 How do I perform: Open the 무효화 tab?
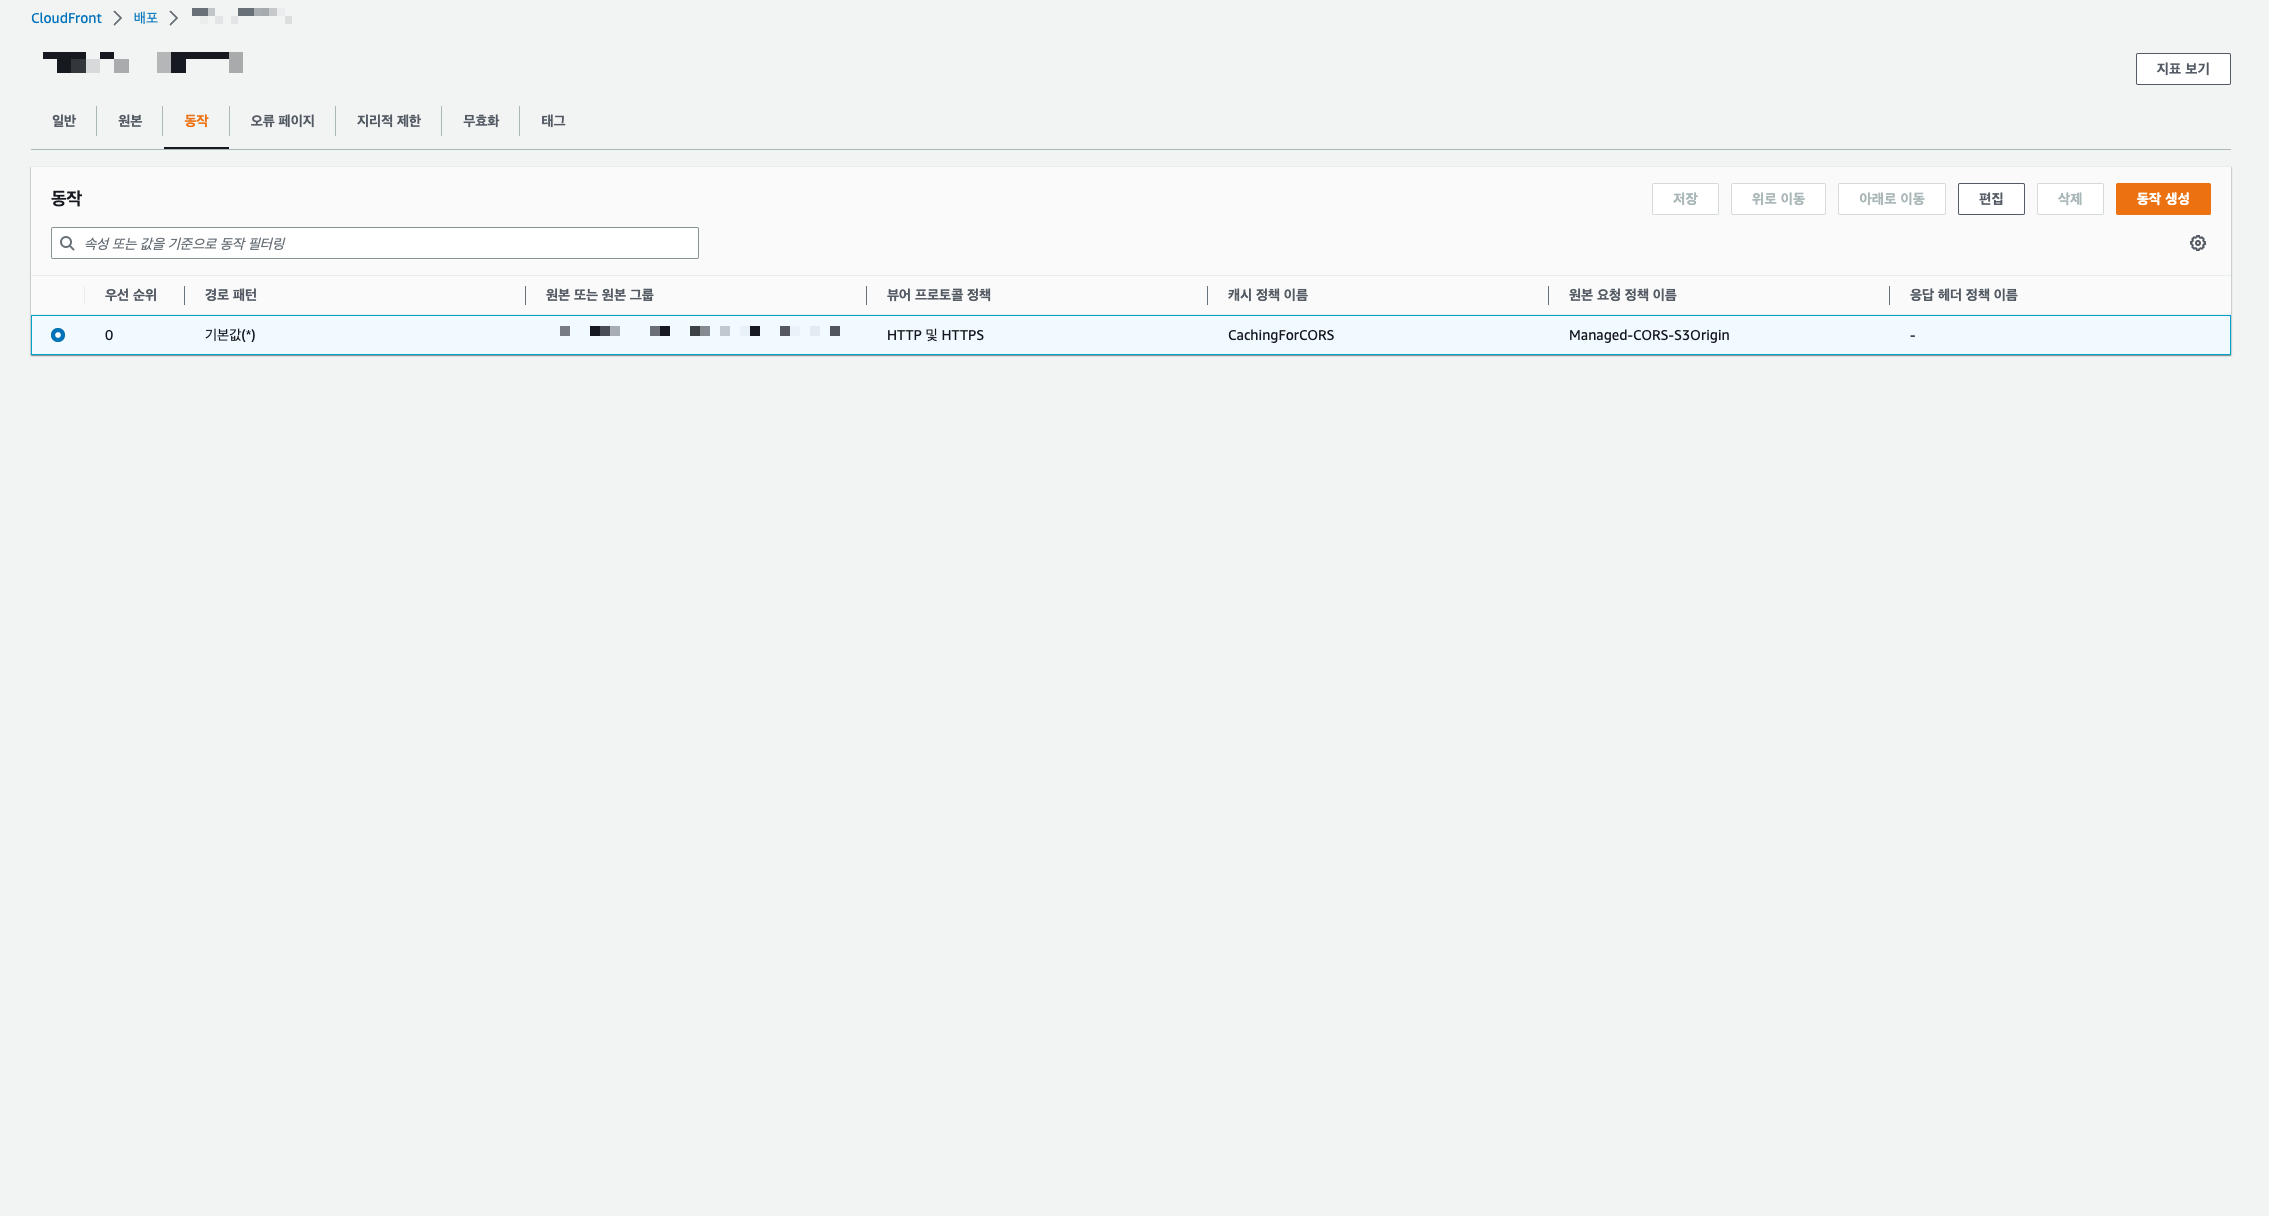(480, 121)
